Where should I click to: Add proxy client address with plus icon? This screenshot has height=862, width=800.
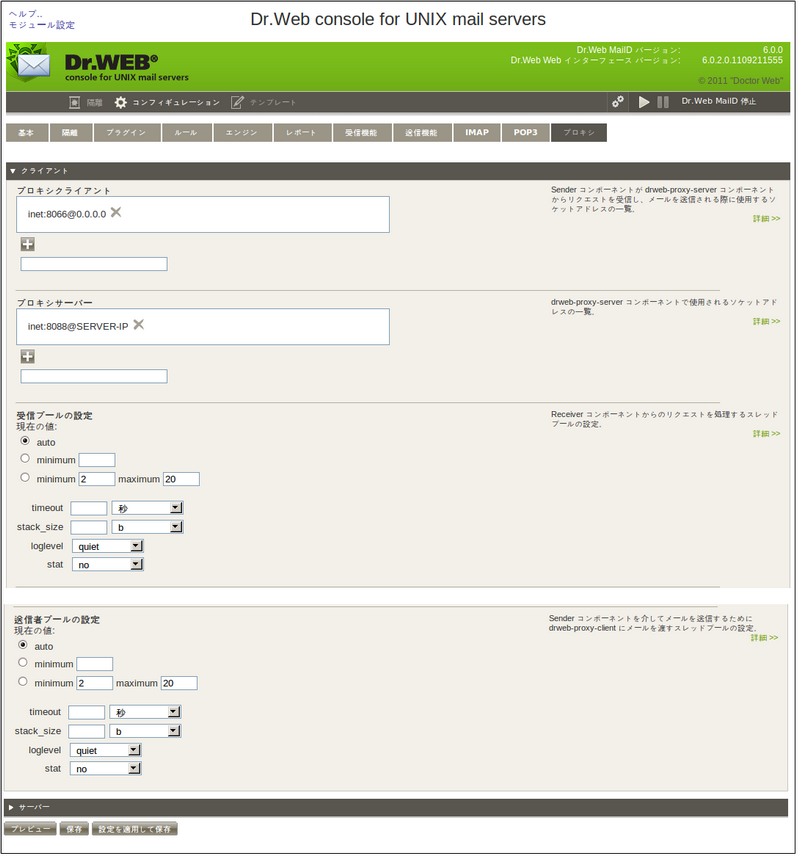point(27,245)
